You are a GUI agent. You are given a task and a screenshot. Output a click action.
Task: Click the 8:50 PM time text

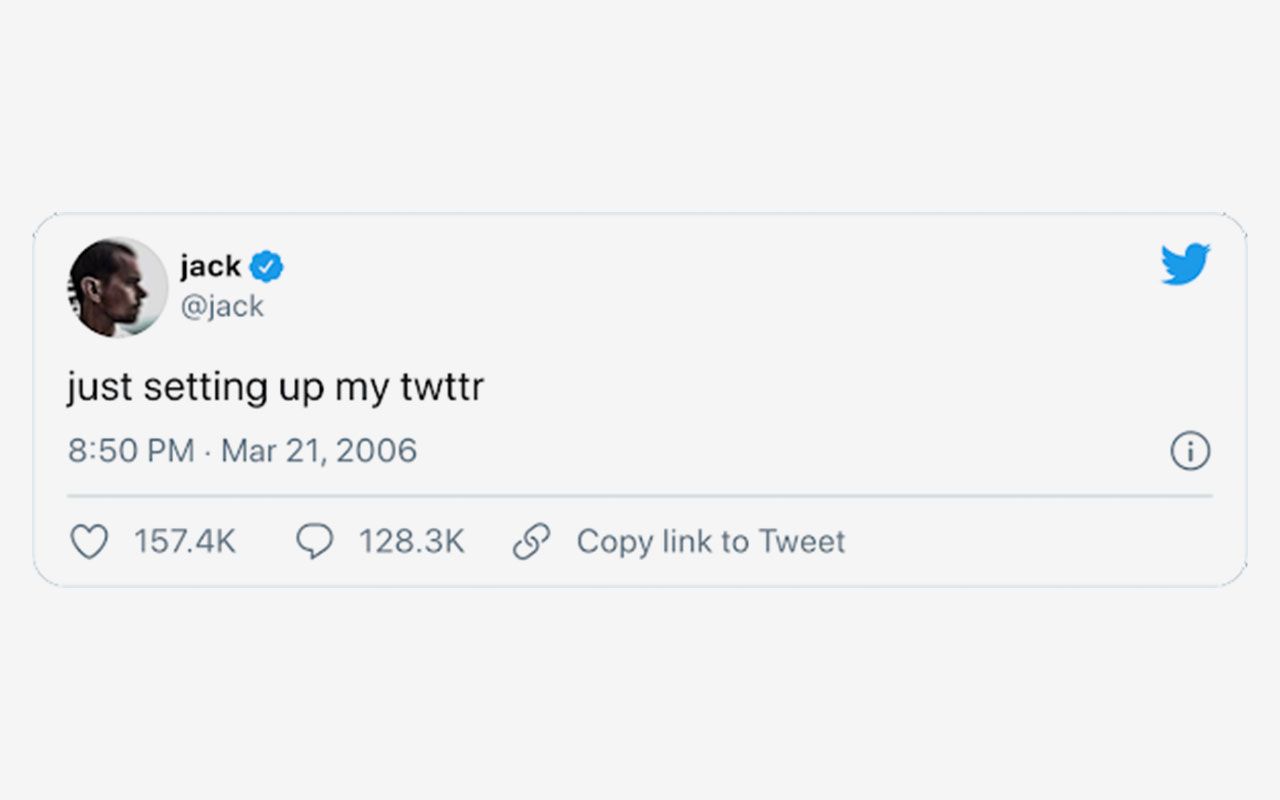click(130, 451)
